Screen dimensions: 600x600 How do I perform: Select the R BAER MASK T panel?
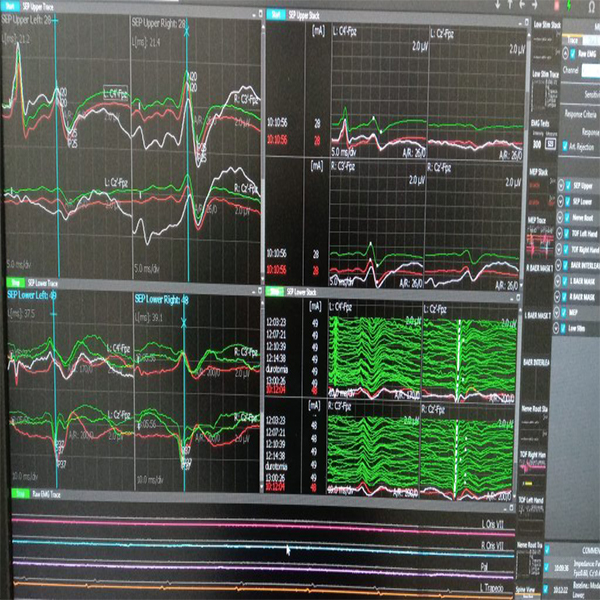tap(540, 268)
